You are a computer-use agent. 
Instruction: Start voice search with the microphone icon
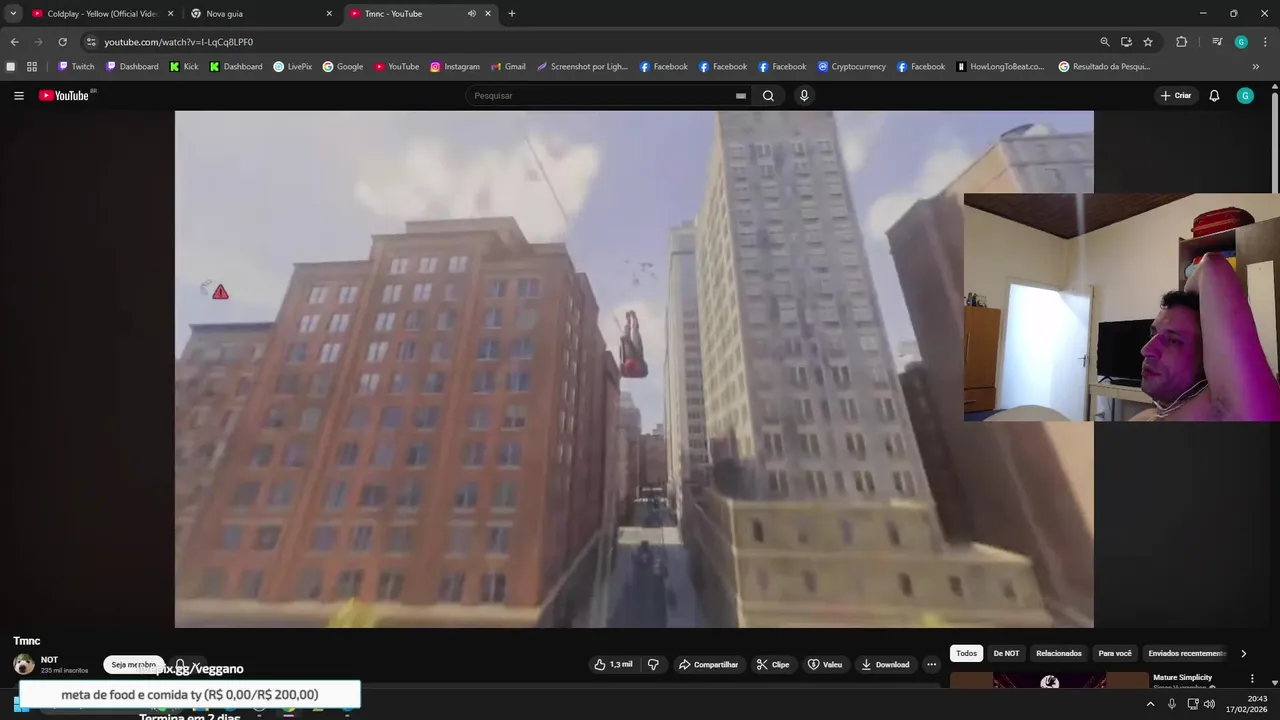[804, 96]
